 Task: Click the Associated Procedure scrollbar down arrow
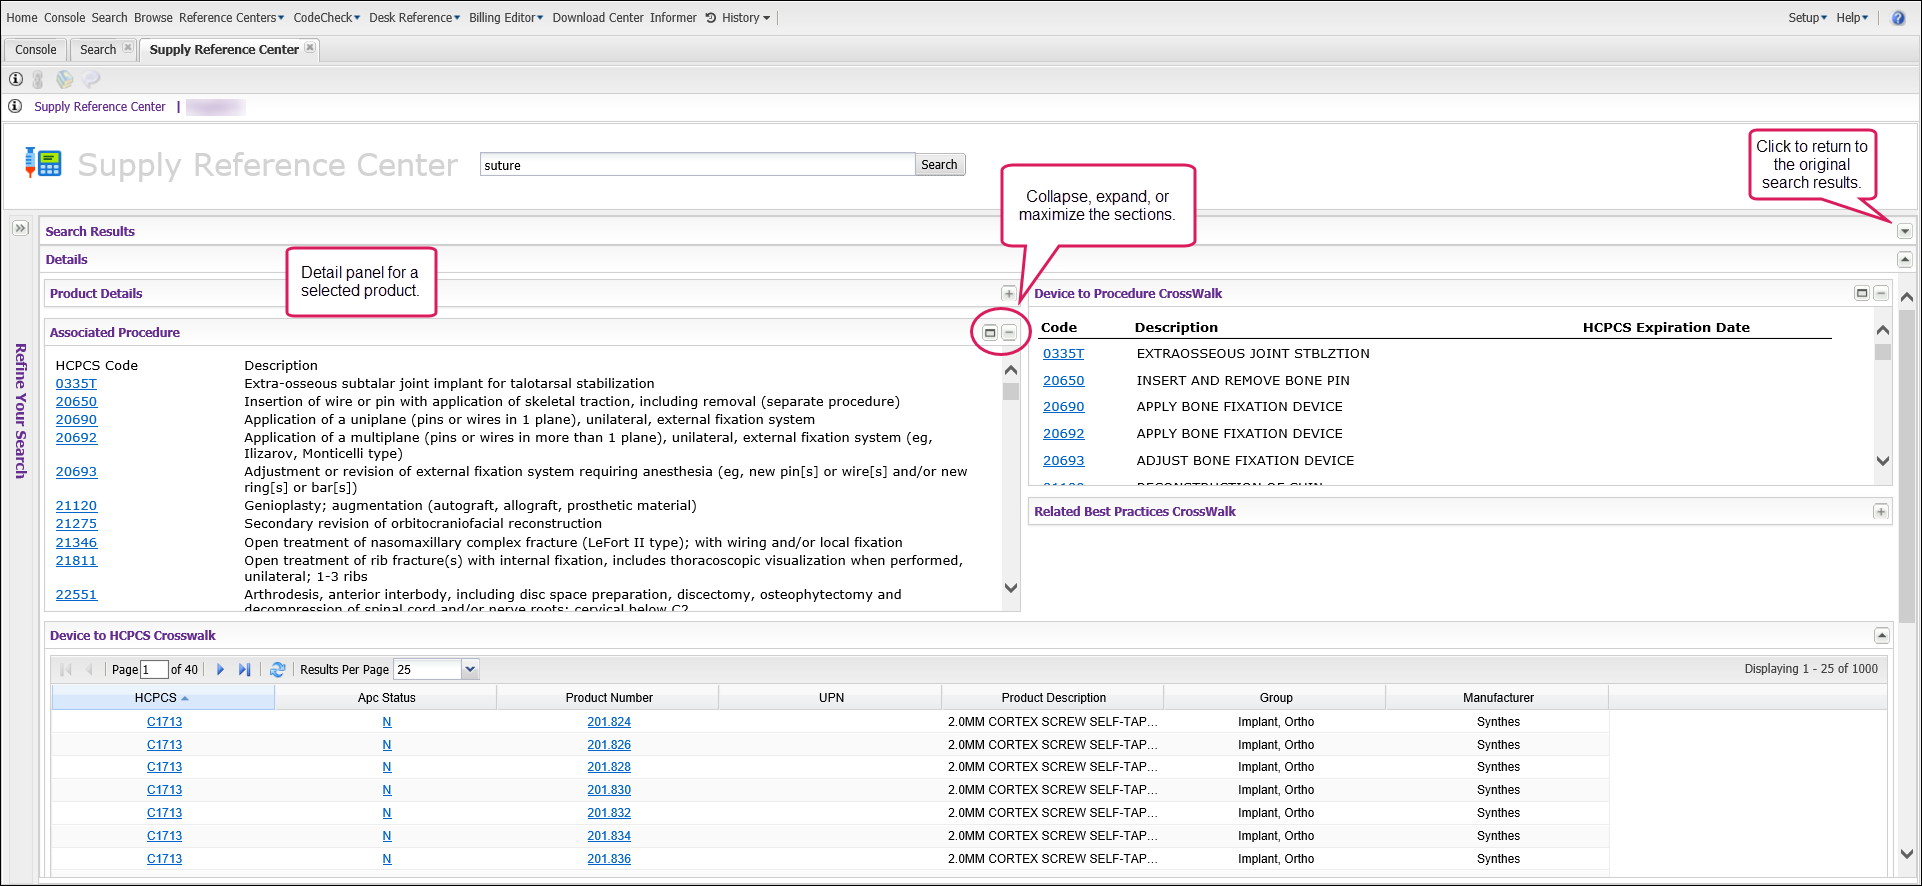[x=1010, y=588]
